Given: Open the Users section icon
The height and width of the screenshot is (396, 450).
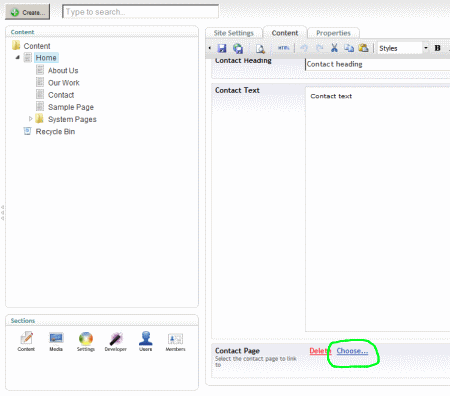Looking at the screenshot, I should 146,341.
